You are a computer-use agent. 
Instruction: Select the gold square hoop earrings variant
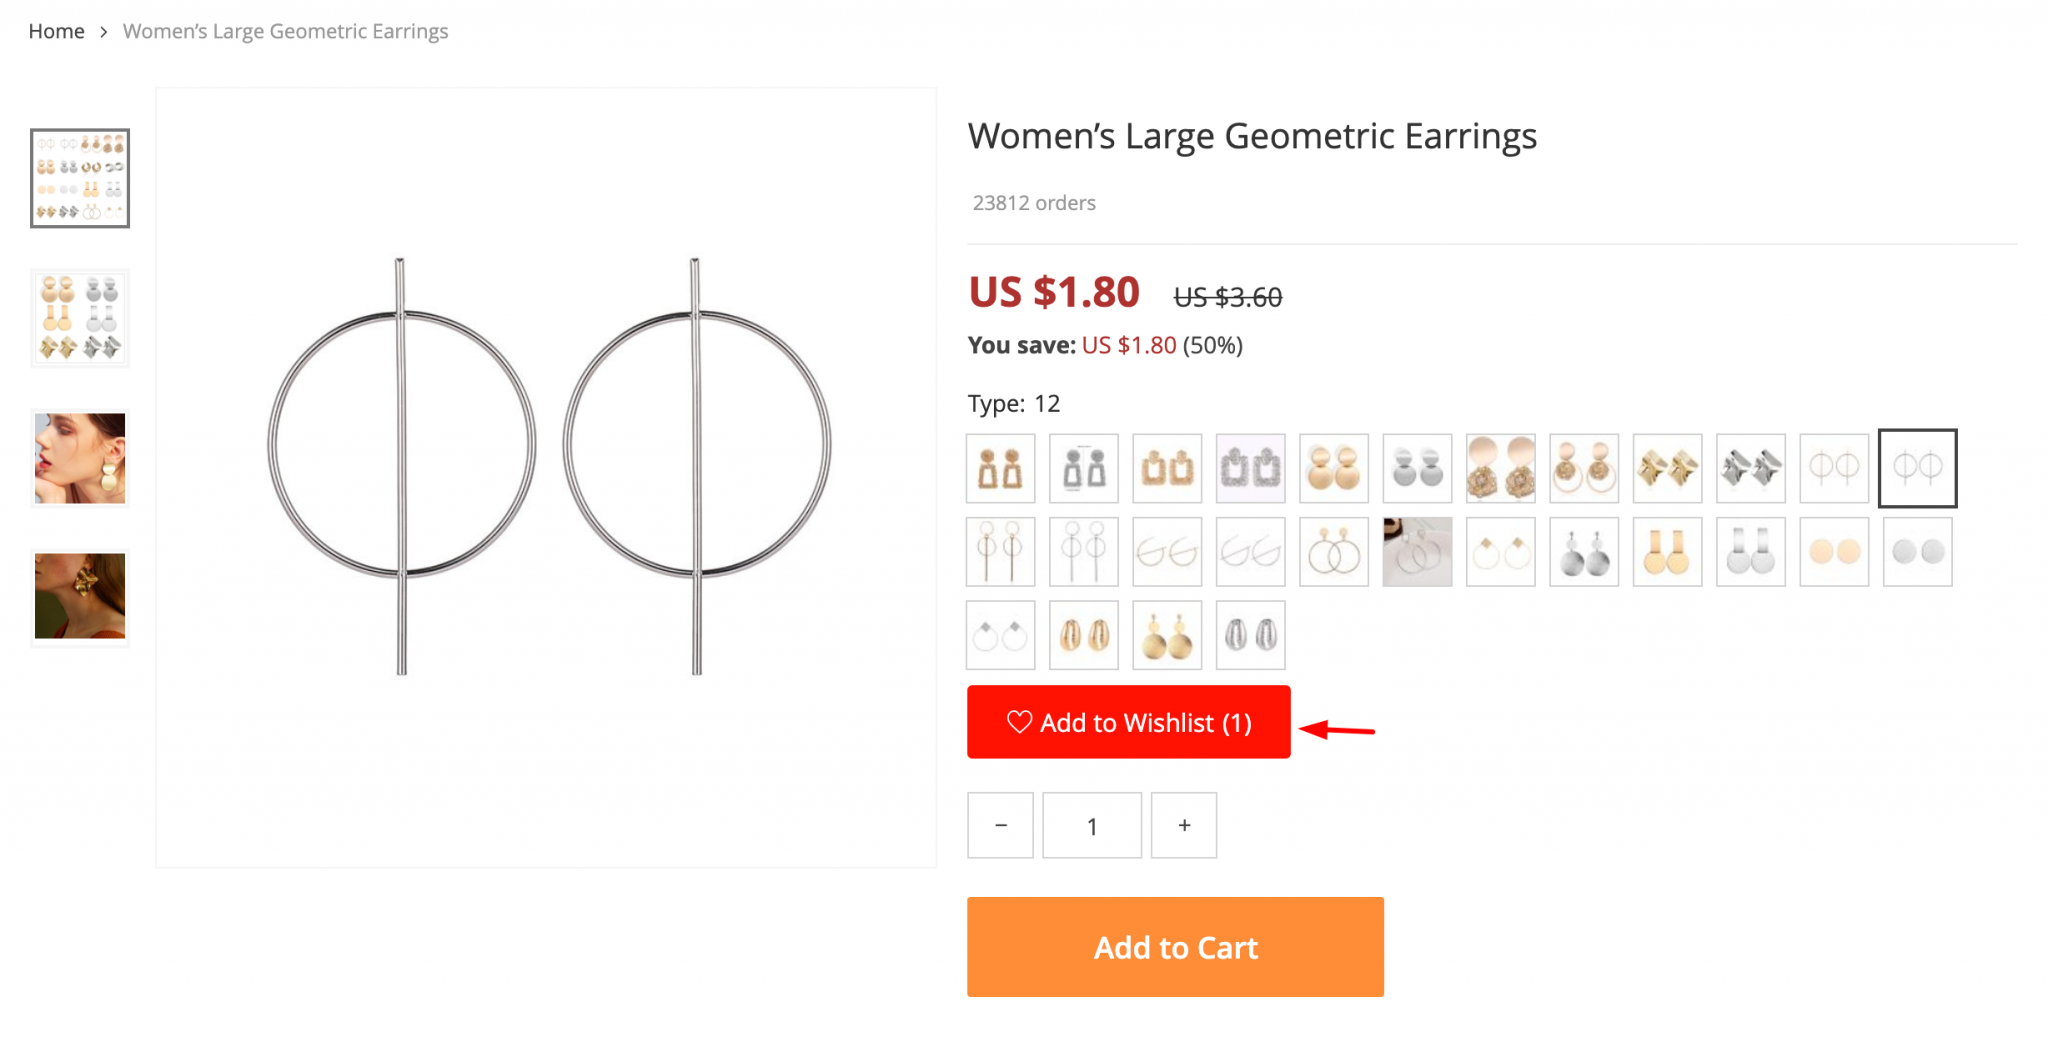pyautogui.click(x=1167, y=468)
